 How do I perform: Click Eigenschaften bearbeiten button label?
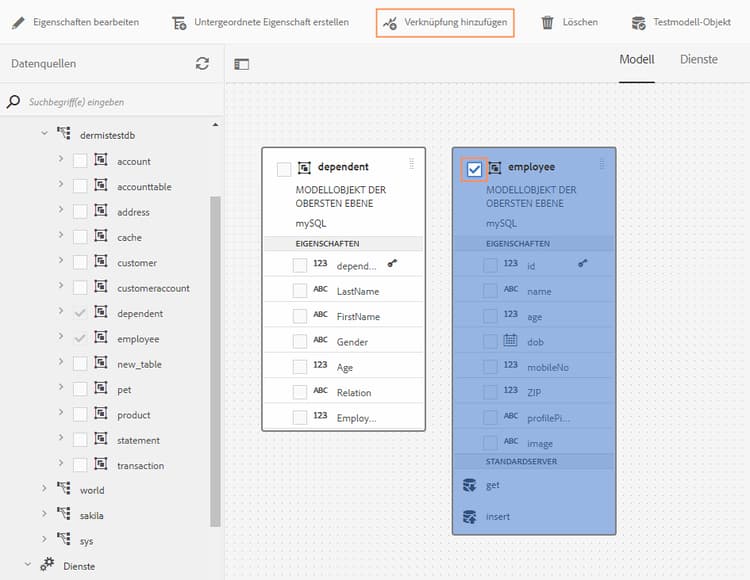[x=86, y=22]
